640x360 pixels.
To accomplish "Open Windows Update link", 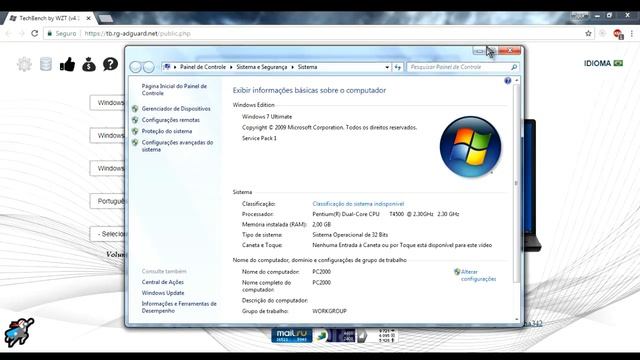I will tap(163, 293).
